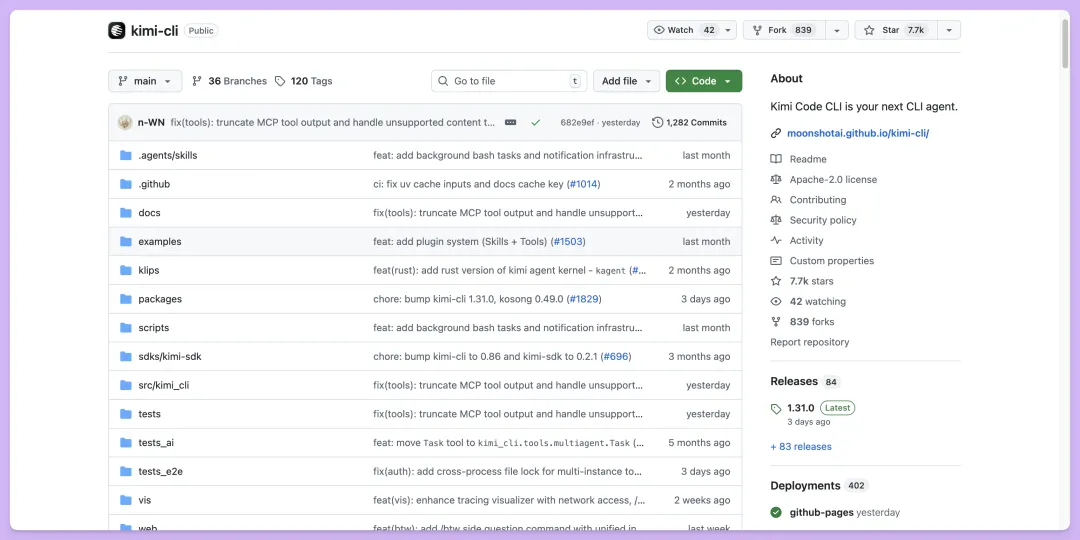Image resolution: width=1080 pixels, height=540 pixels.
Task: Open the Readme link in About
Action: 807,159
